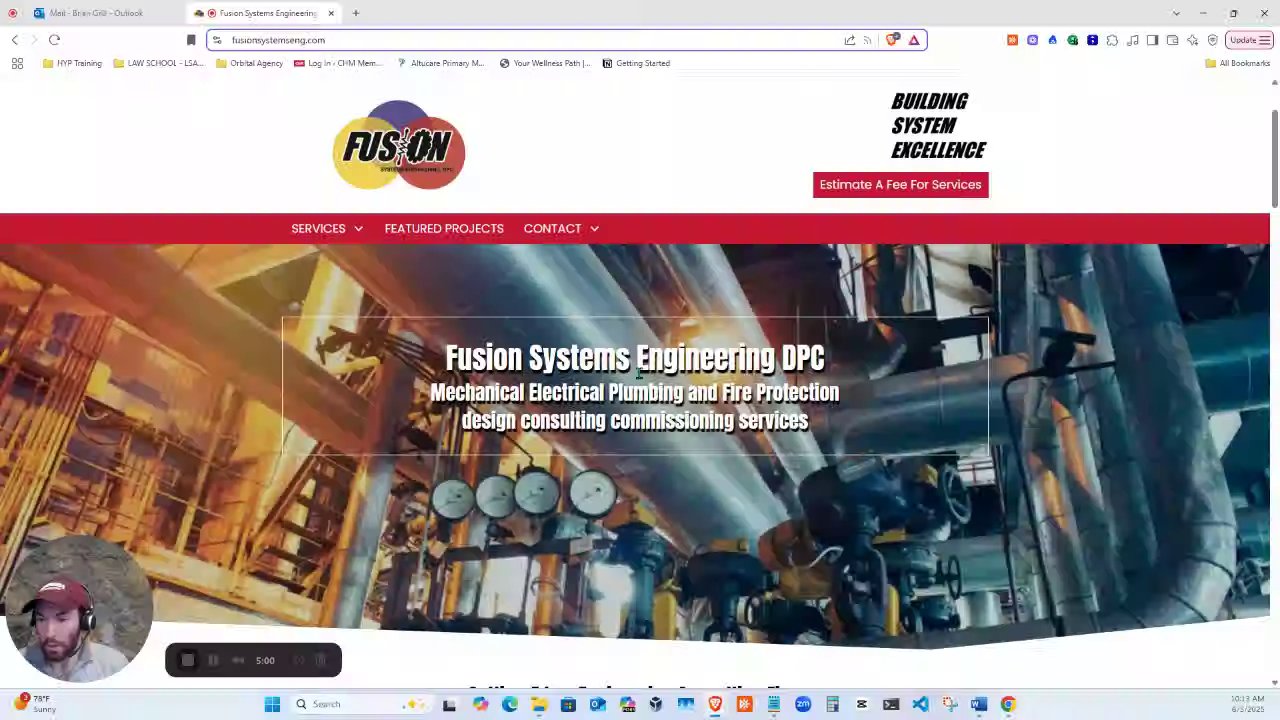Open the weather widget showing 78°F
Viewport: 1280px width, 720px height.
33,704
